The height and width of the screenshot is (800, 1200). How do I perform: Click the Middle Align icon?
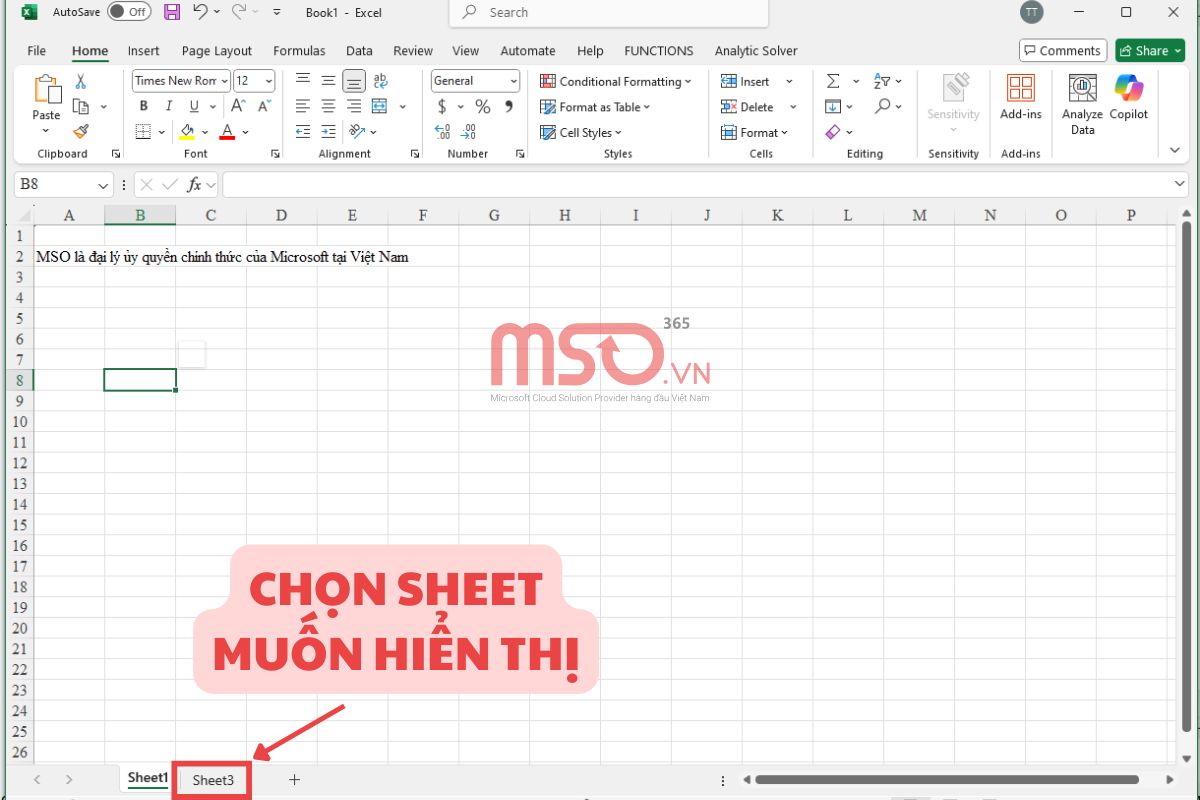point(328,80)
